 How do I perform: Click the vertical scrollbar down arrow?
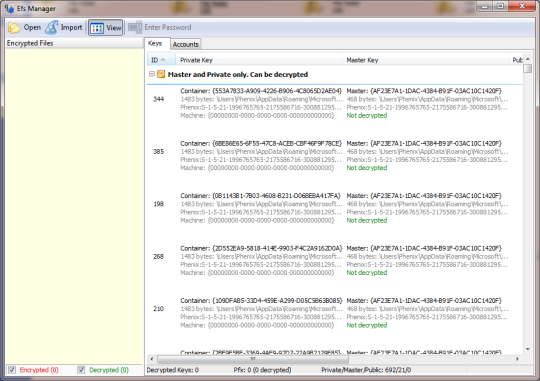[528, 349]
